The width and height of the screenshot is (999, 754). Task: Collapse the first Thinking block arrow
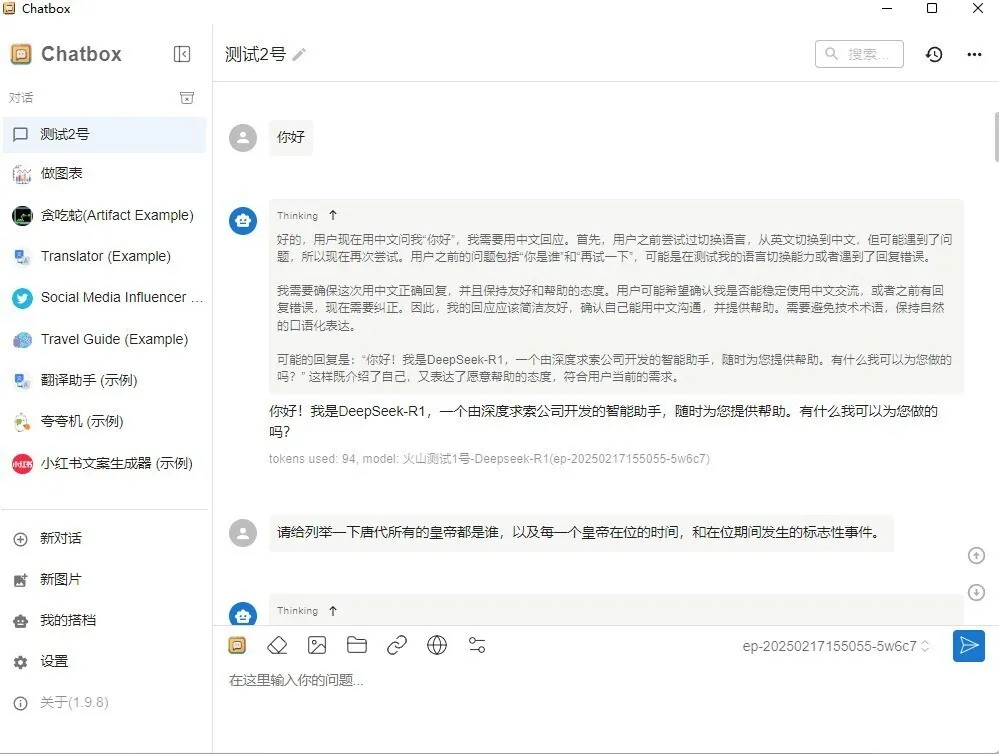333,215
